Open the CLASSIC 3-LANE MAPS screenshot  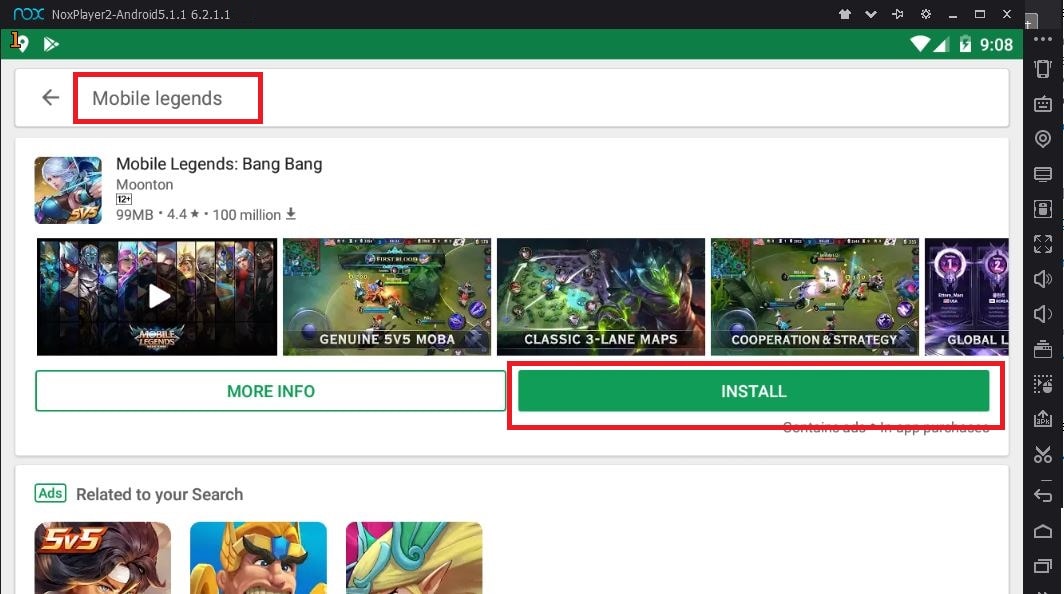pyautogui.click(x=601, y=297)
